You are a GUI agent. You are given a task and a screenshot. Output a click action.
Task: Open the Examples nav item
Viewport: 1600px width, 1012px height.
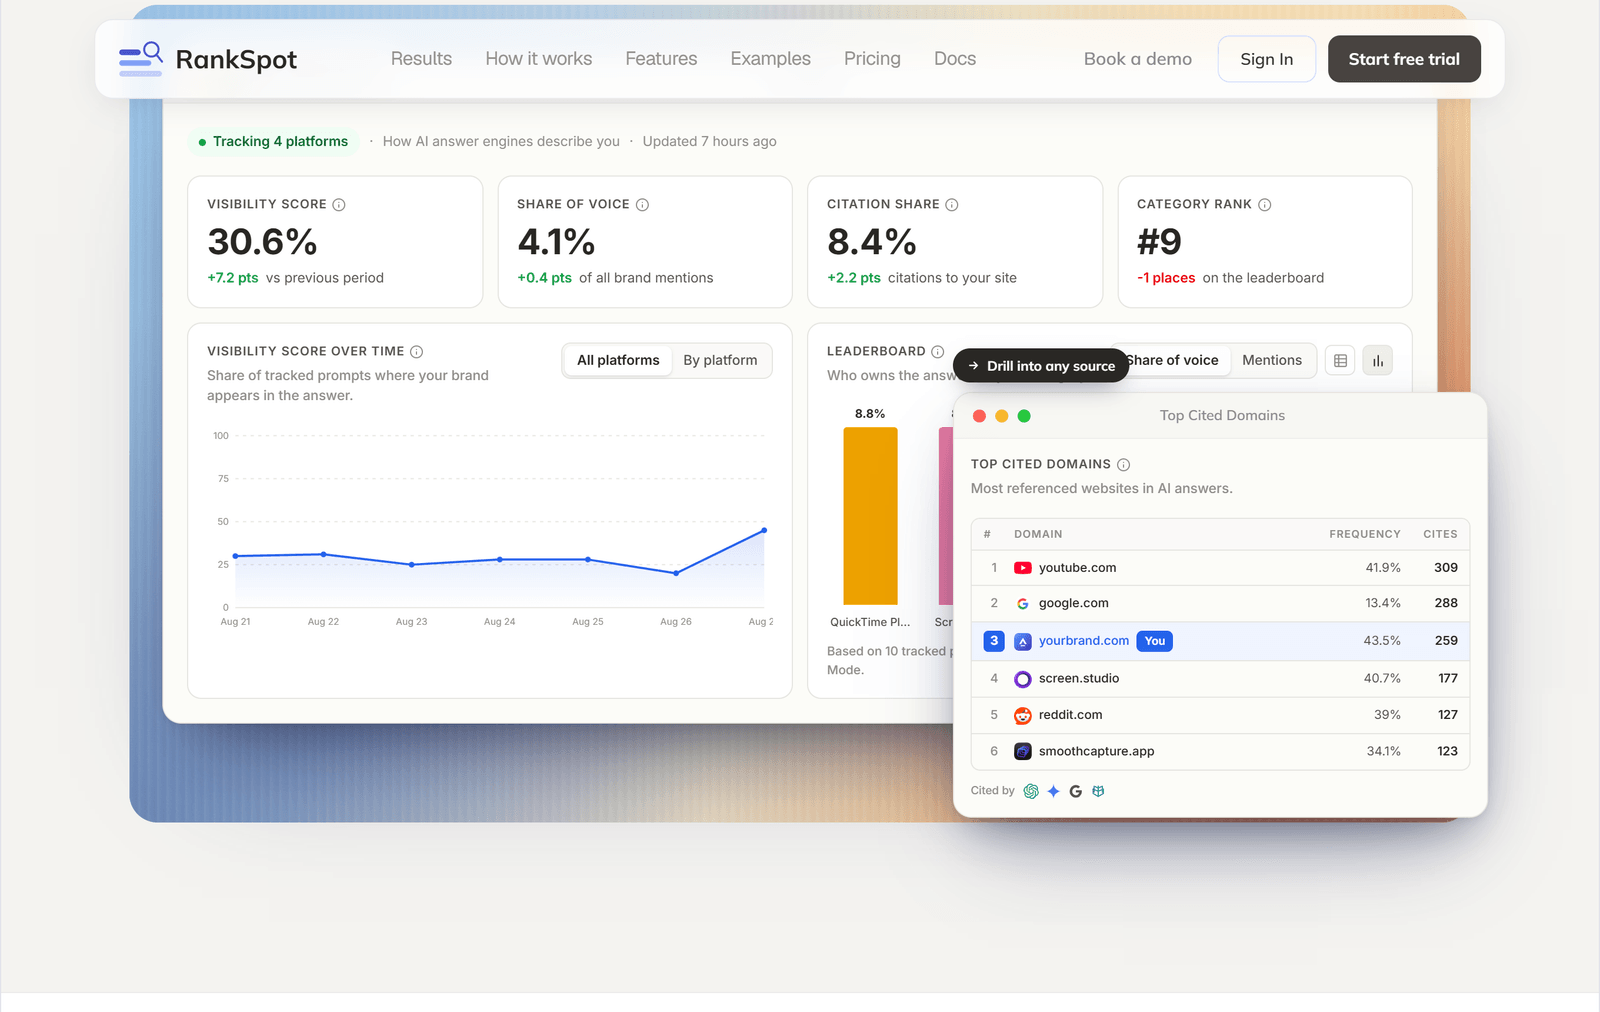point(771,59)
